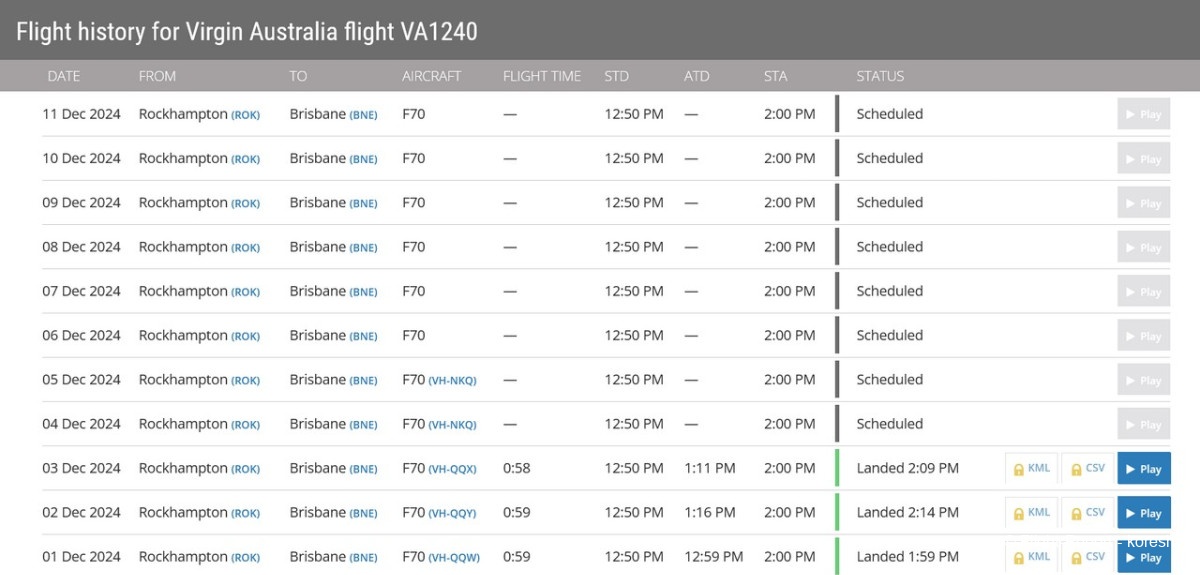Screen dimensions: 1200x575
Task: Download CSV for 03 Dec flight
Action: tap(1088, 468)
